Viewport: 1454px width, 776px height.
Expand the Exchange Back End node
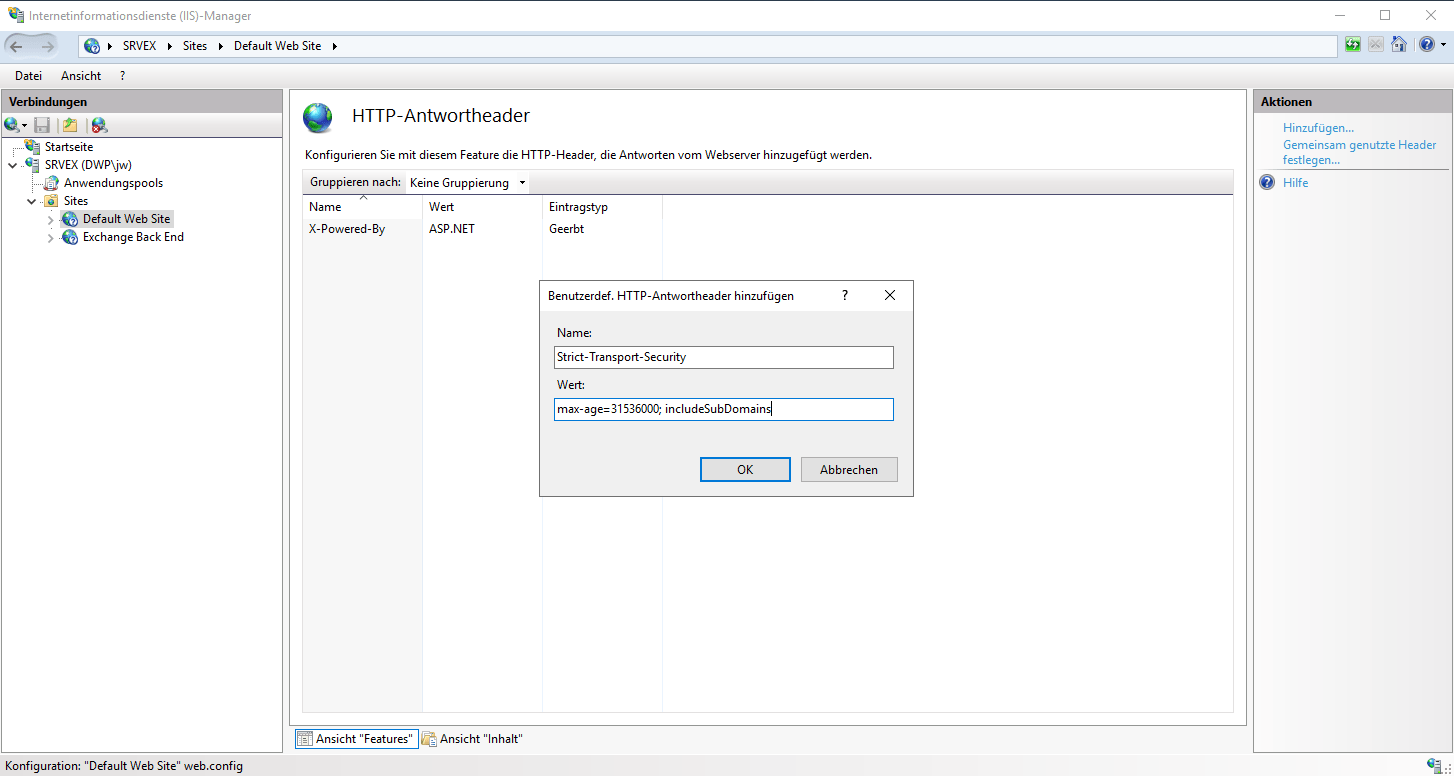click(x=51, y=238)
